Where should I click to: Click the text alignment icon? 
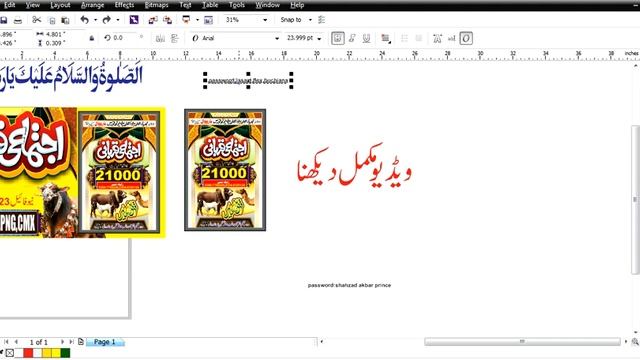[385, 38]
